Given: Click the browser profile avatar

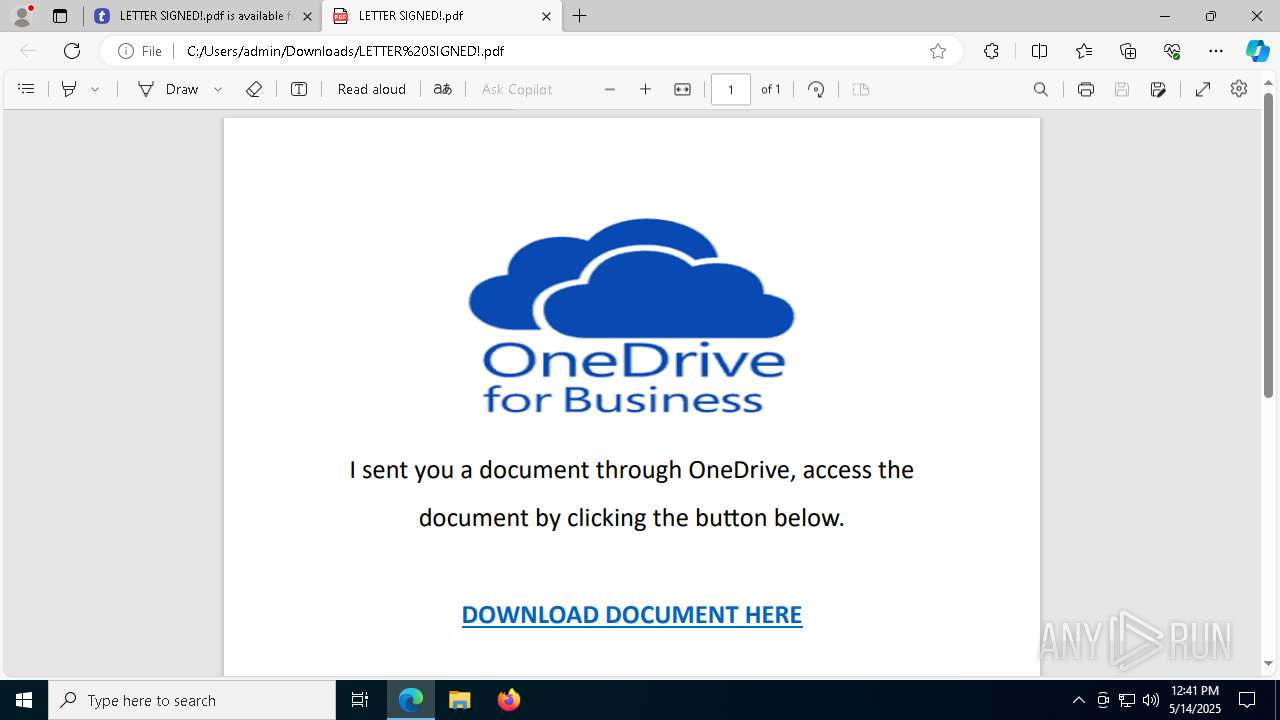Looking at the screenshot, I should point(22,15).
